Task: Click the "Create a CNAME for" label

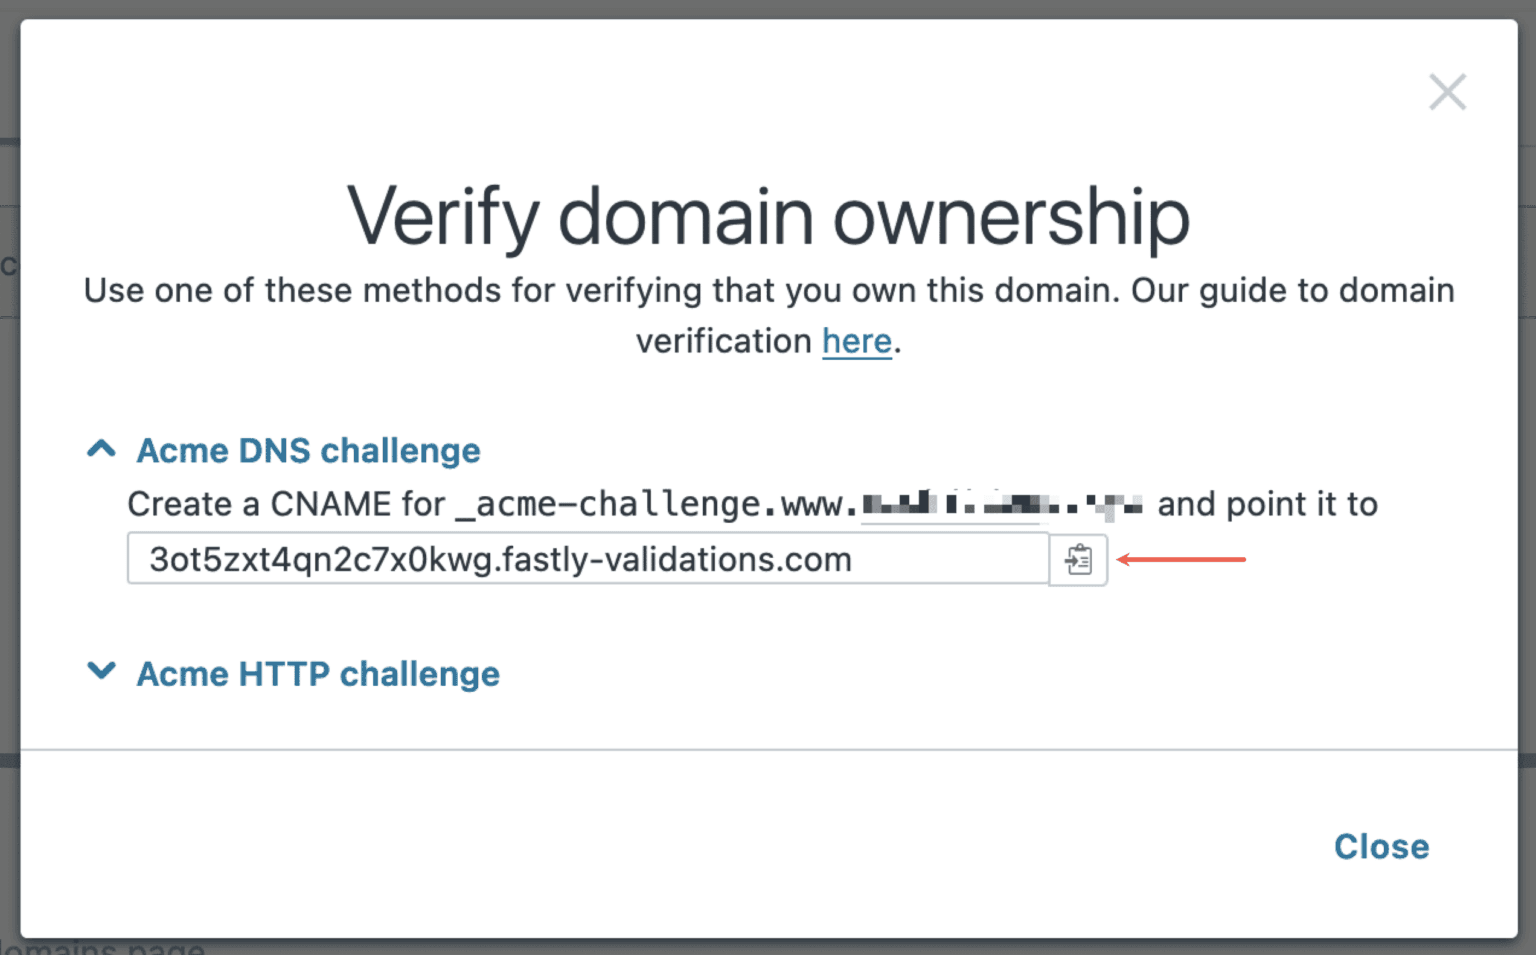Action: click(x=286, y=504)
